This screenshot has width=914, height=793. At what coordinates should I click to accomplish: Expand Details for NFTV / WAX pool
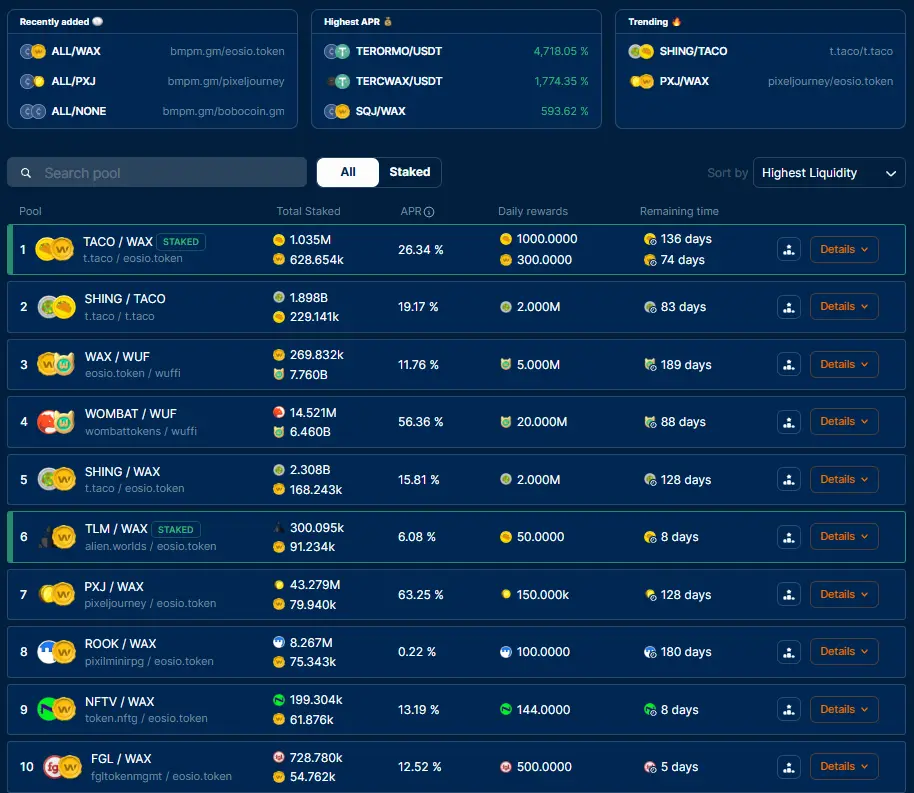[x=844, y=709]
